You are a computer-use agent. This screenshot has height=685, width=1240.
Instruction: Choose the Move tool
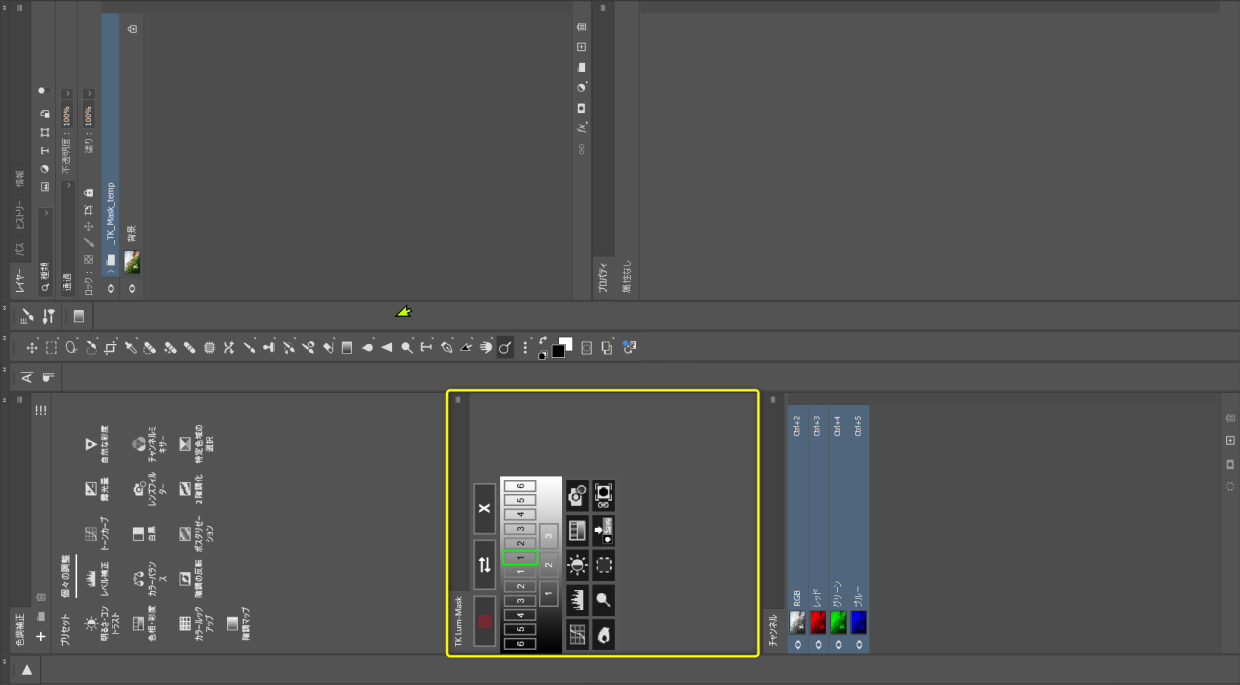tap(32, 348)
